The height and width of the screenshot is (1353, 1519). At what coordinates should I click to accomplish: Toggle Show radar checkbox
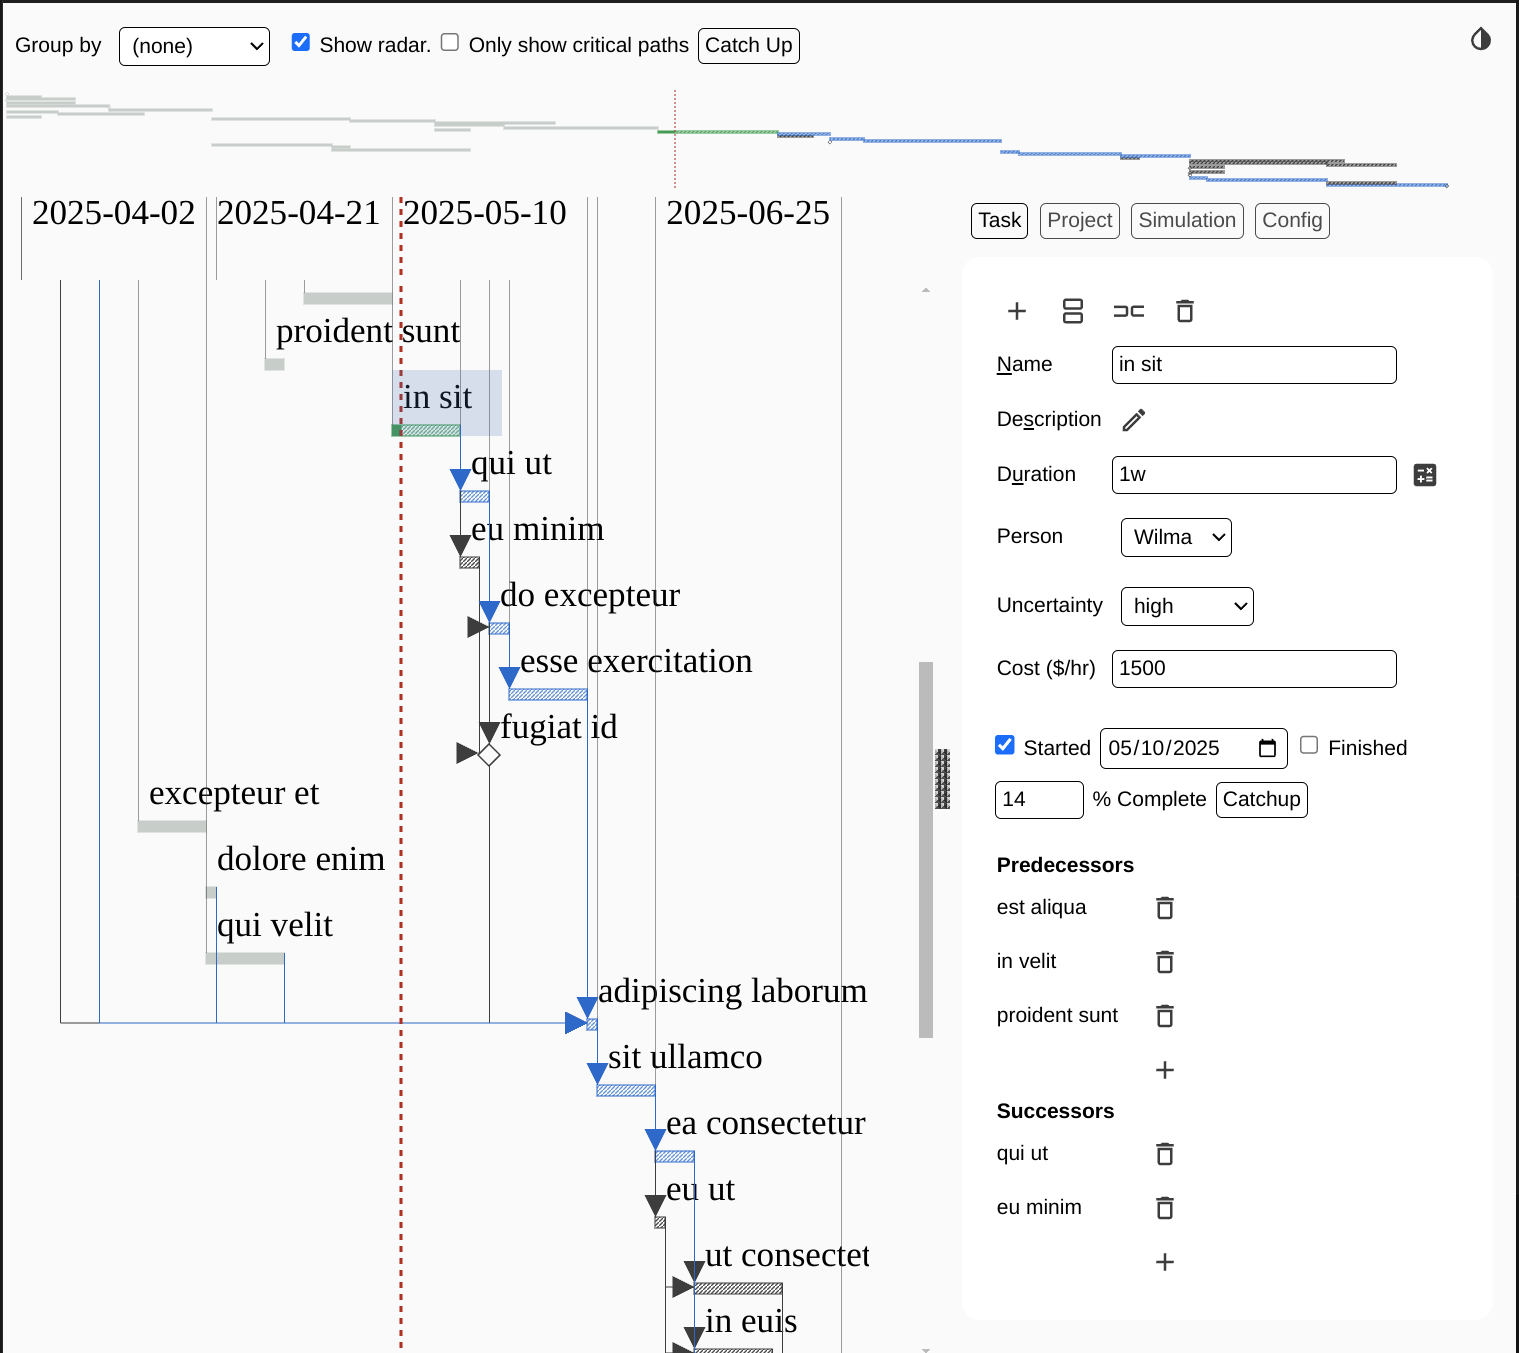point(301,42)
